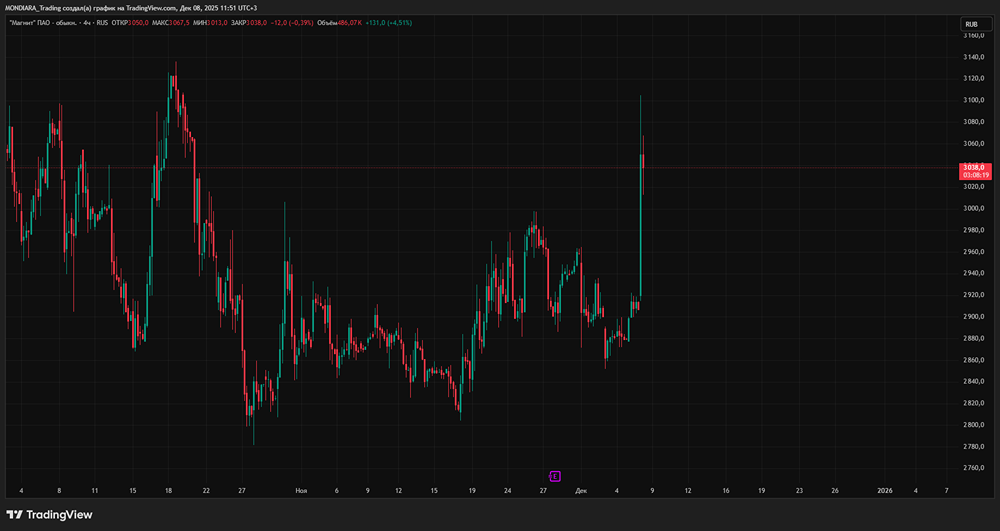Click the 23 date label on time axis

click(x=799, y=491)
